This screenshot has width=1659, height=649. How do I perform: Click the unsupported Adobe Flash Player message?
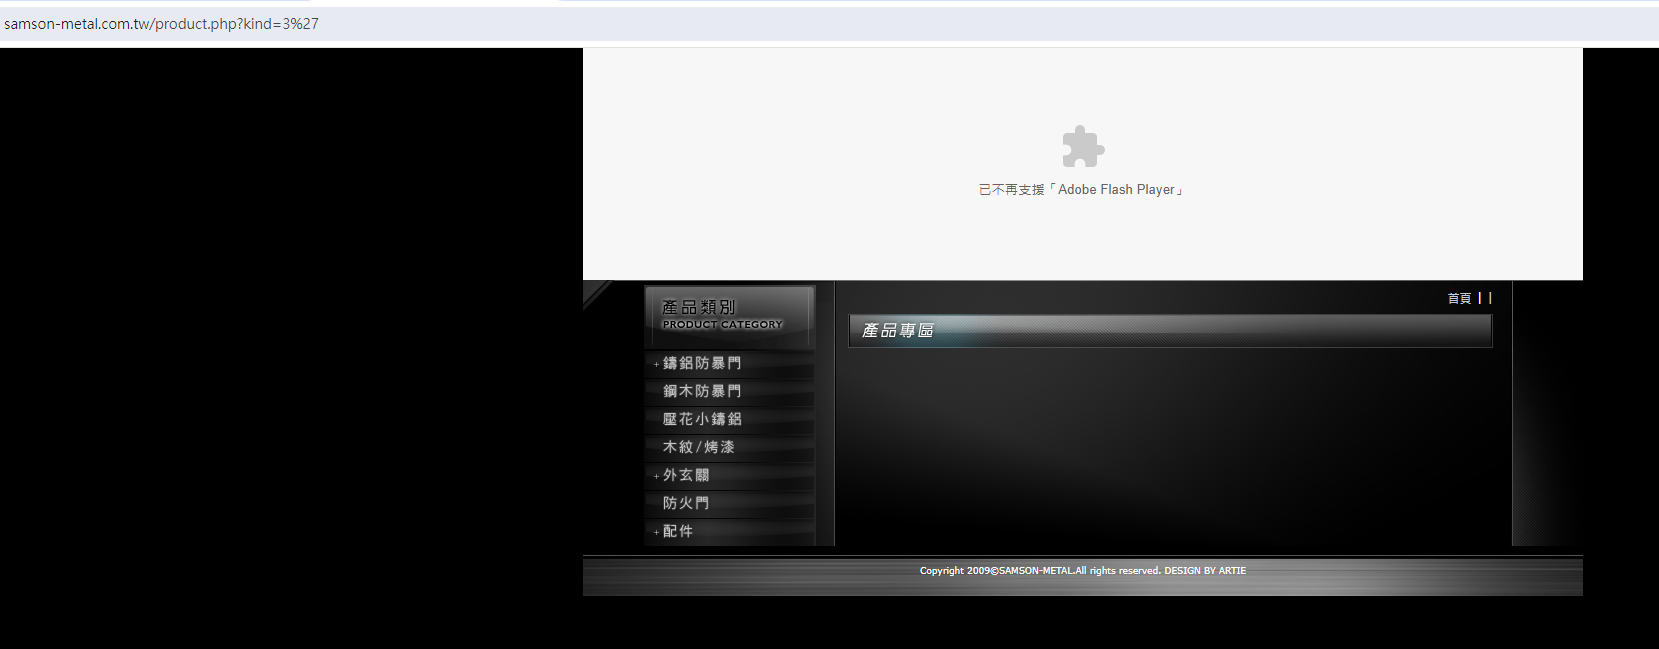1081,190
